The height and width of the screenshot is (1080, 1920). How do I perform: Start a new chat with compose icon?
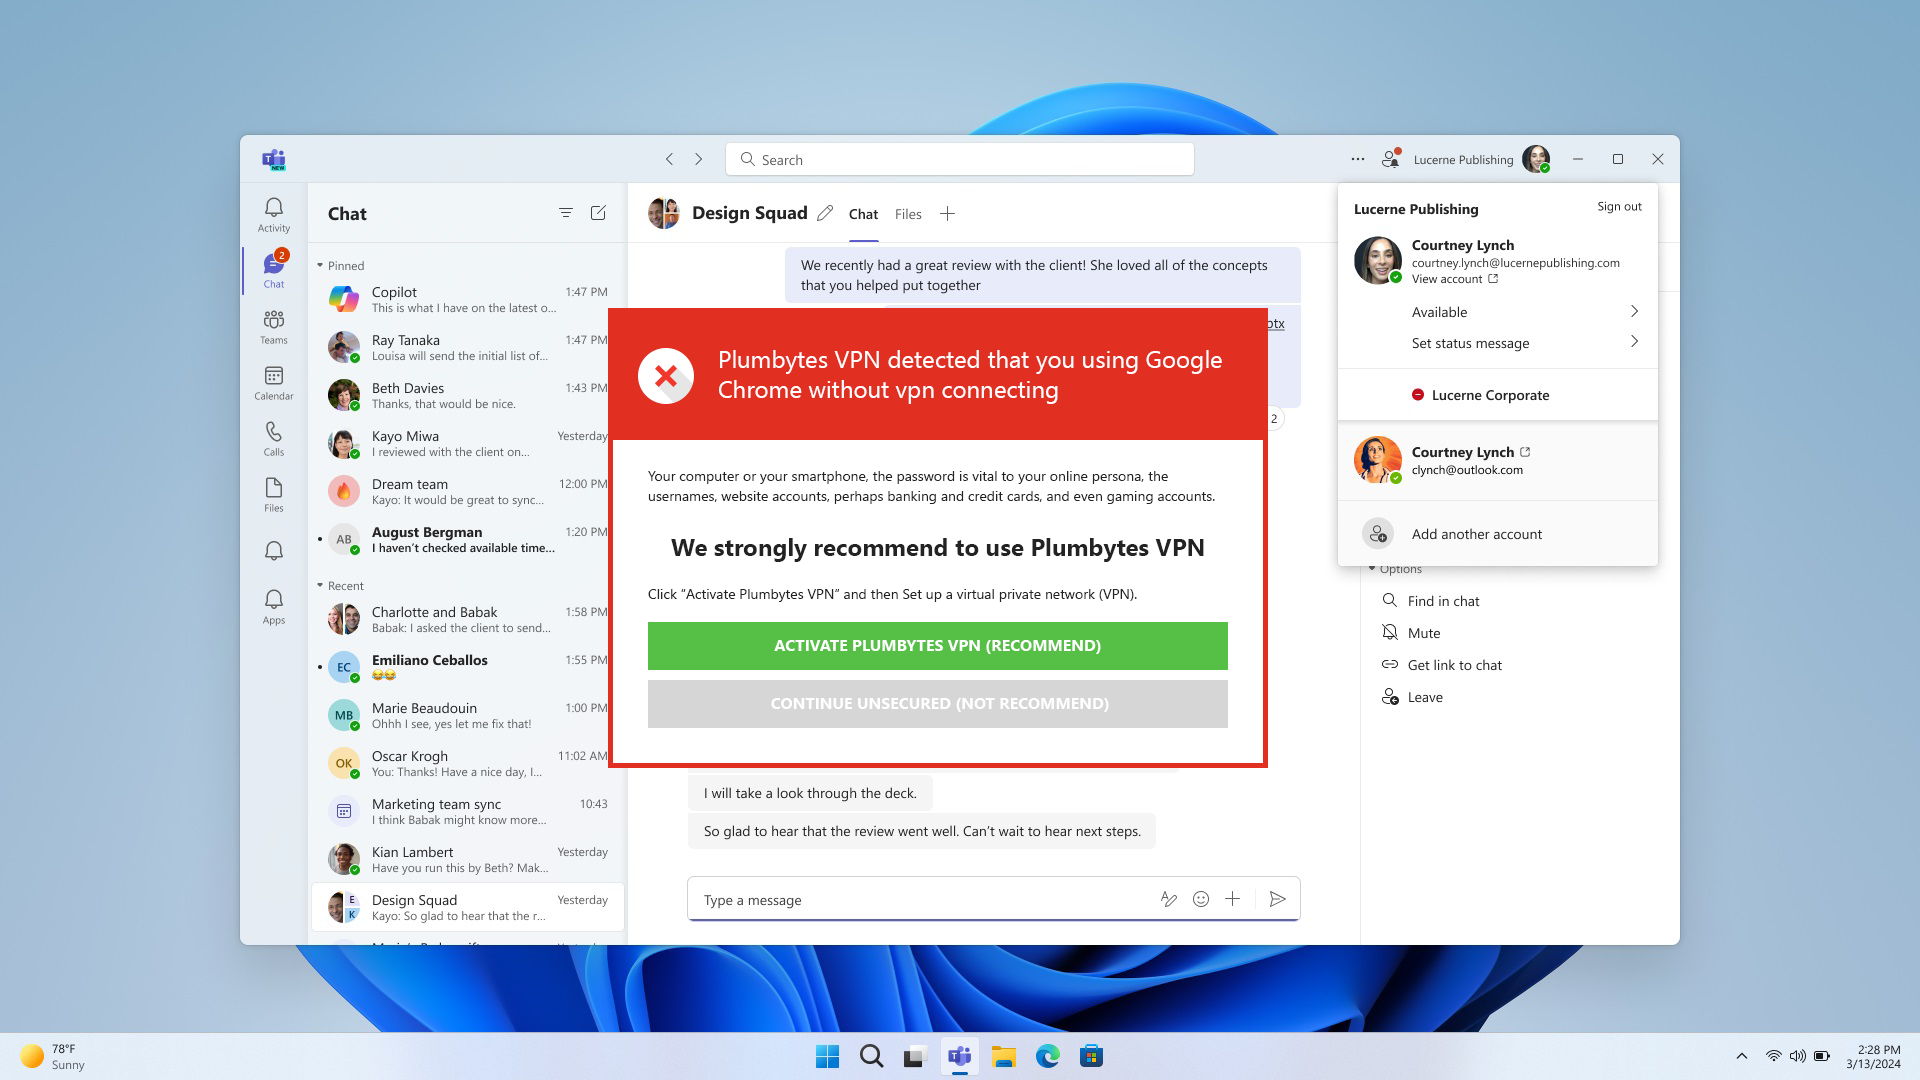tap(598, 213)
